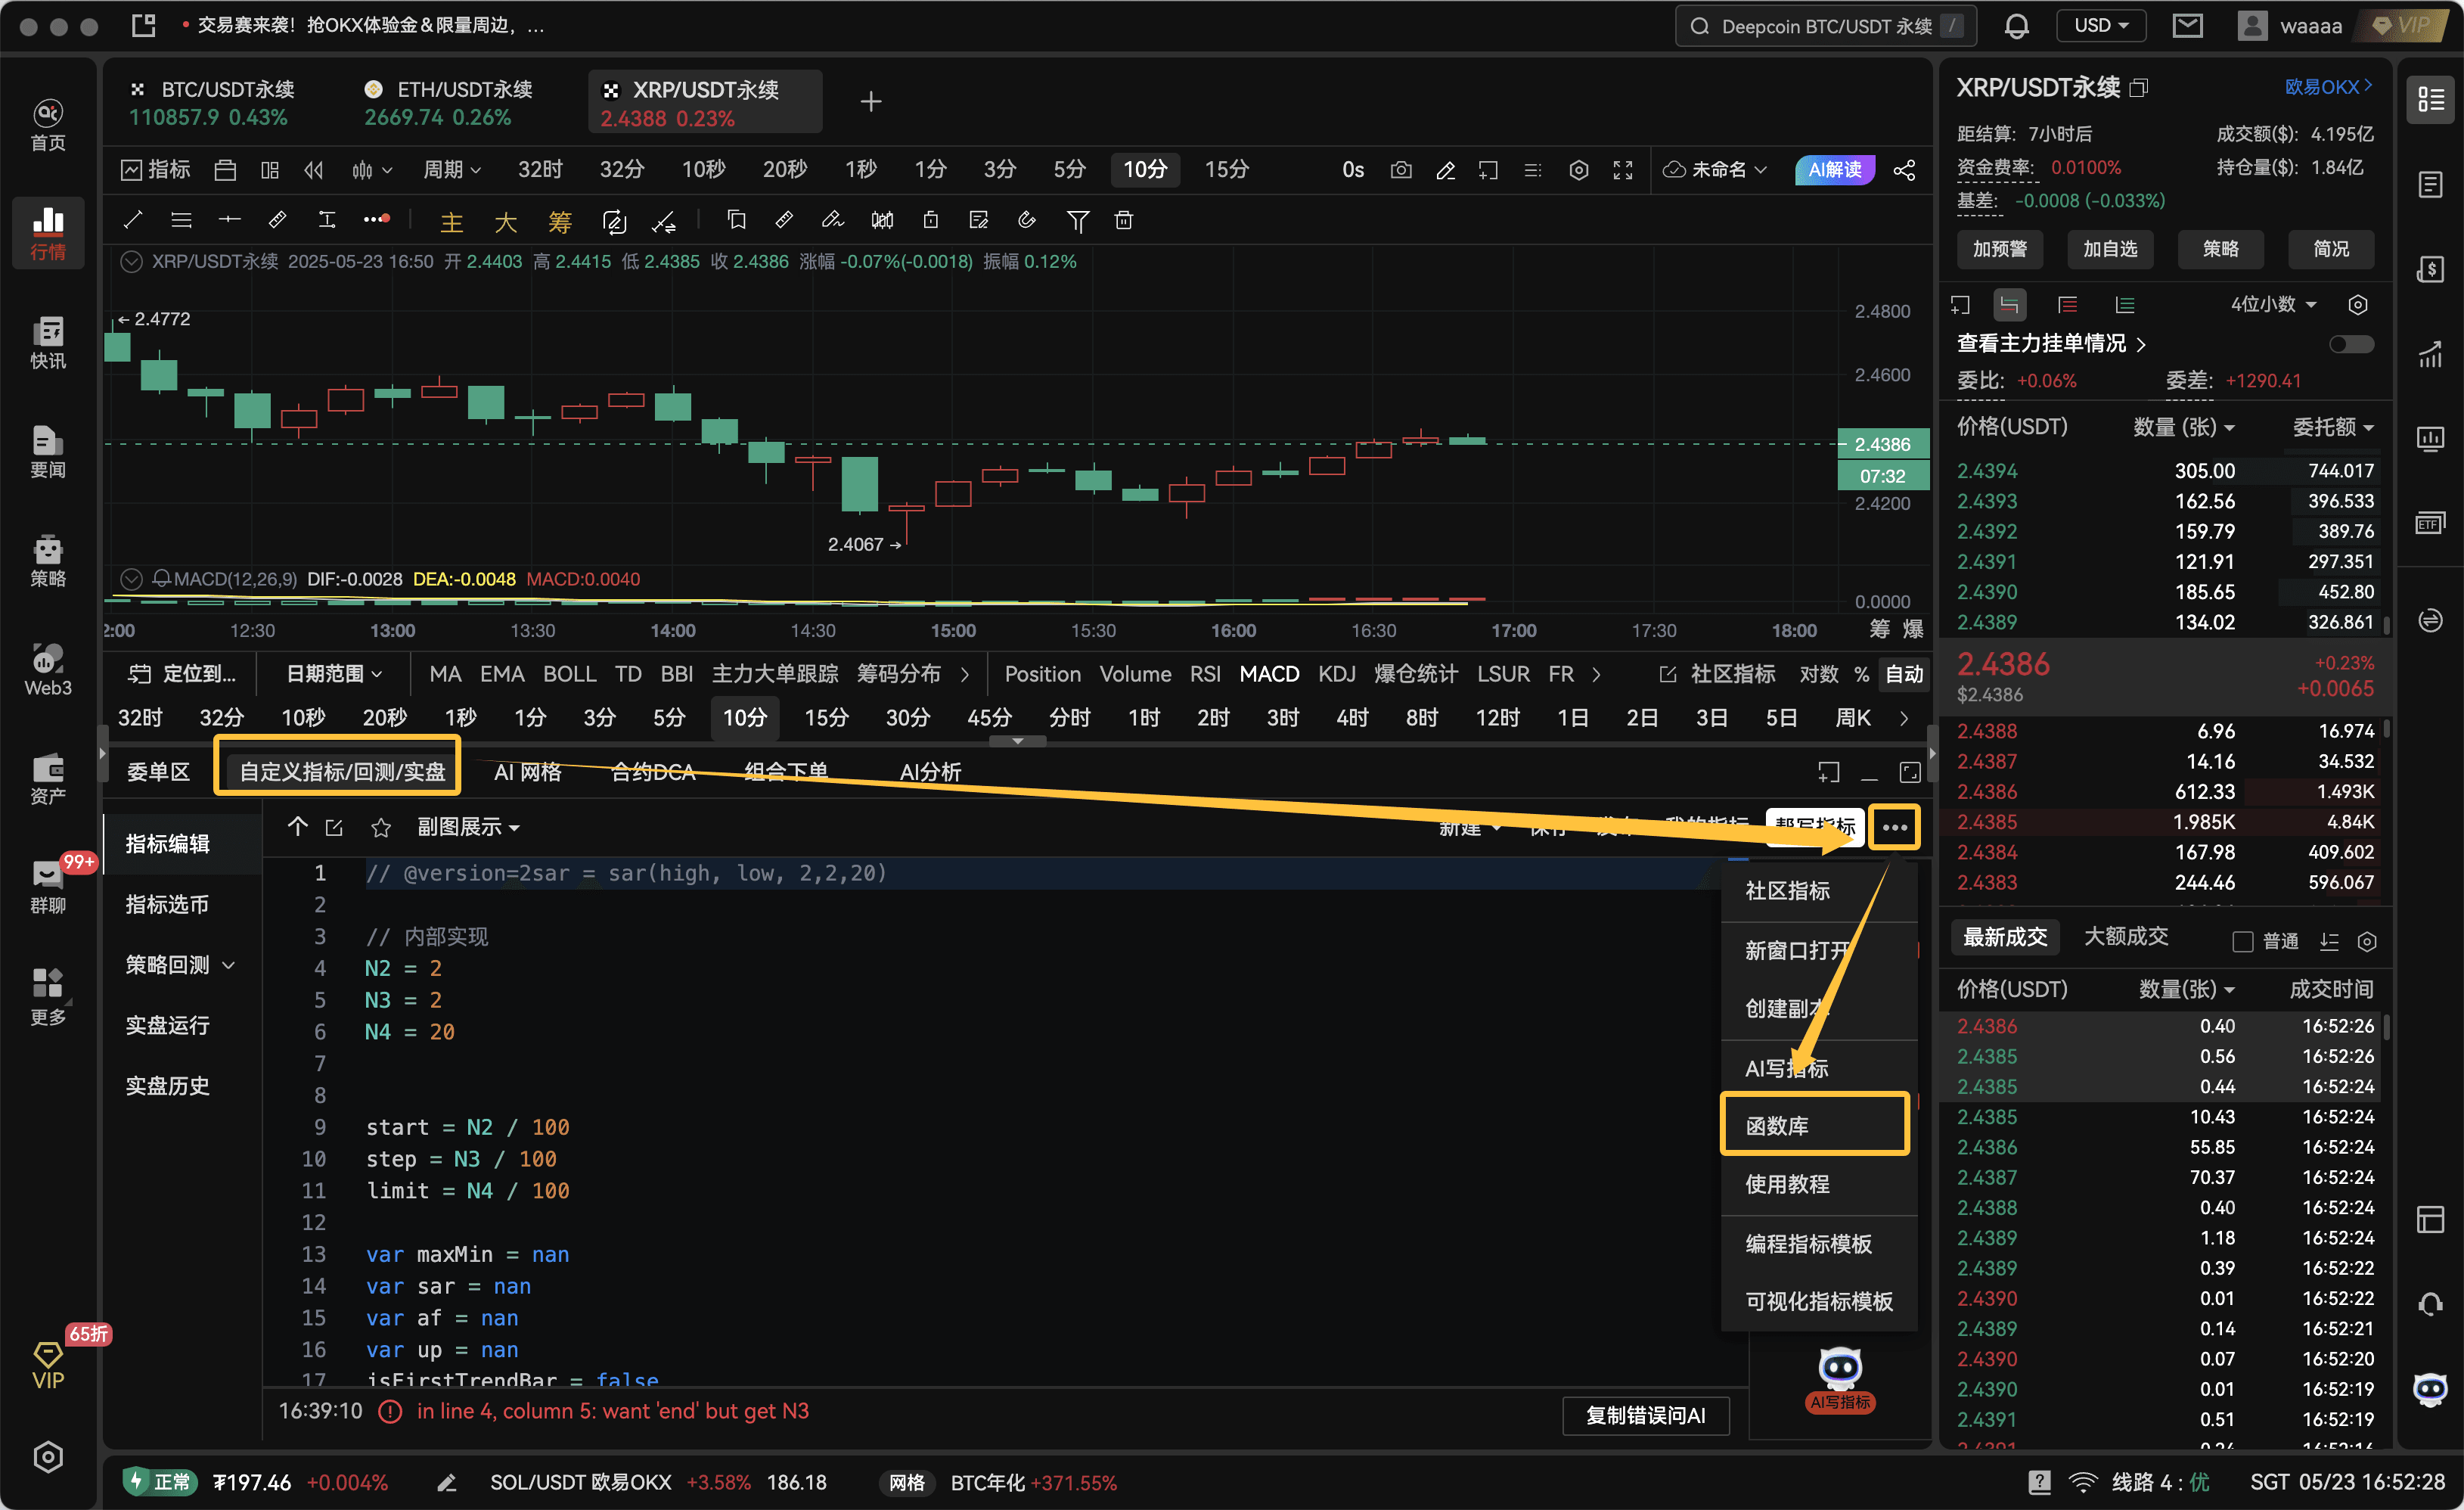Click the AI写指标 robot icon
The height and width of the screenshot is (1510, 2464).
pos(1839,1378)
